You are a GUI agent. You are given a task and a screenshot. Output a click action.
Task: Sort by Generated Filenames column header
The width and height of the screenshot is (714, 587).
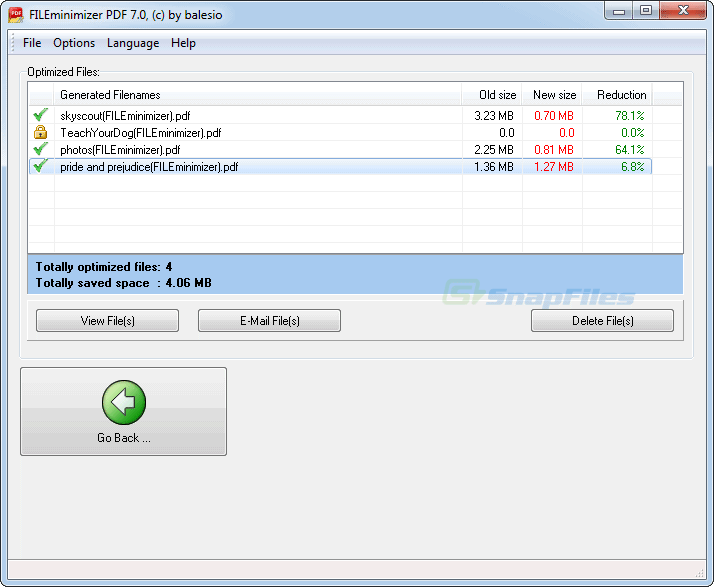(258, 95)
